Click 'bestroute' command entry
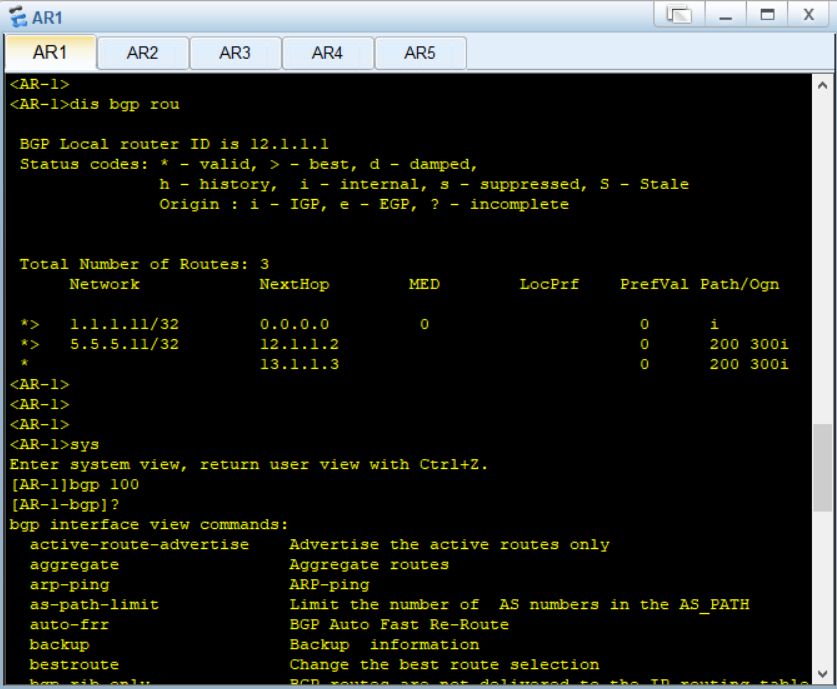Screen dimensions: 837x689 [x=74, y=664]
